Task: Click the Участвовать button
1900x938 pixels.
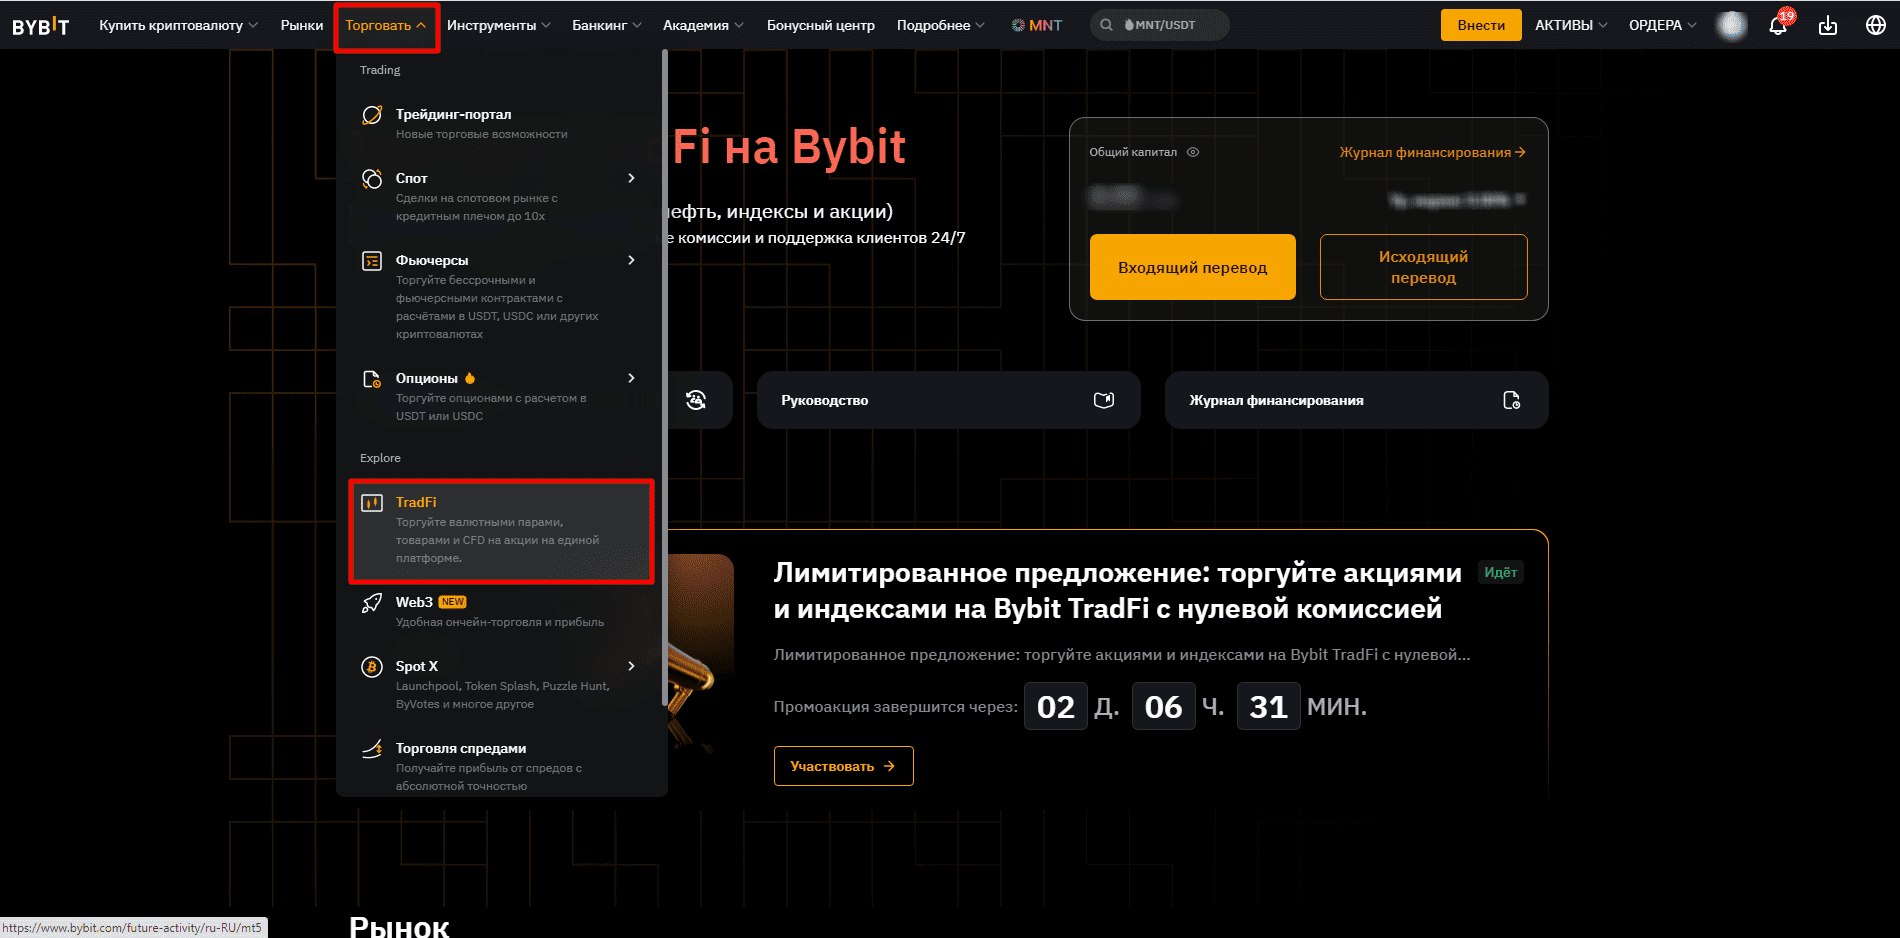Action: point(843,765)
